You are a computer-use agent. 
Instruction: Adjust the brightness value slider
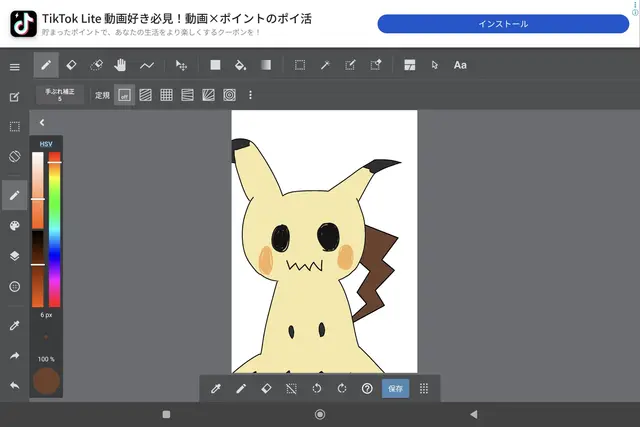38,268
